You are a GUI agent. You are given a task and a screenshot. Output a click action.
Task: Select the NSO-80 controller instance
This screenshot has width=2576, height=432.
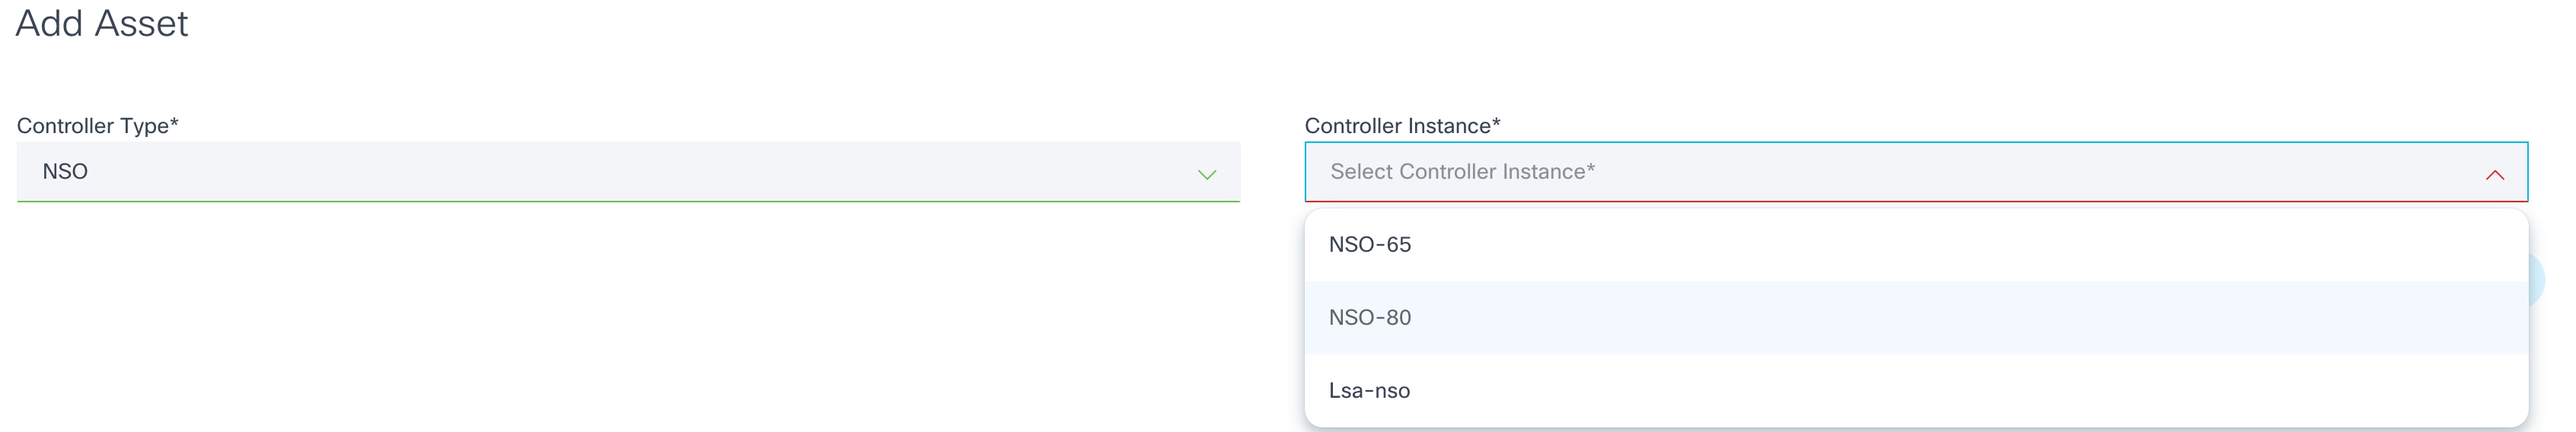[1369, 318]
